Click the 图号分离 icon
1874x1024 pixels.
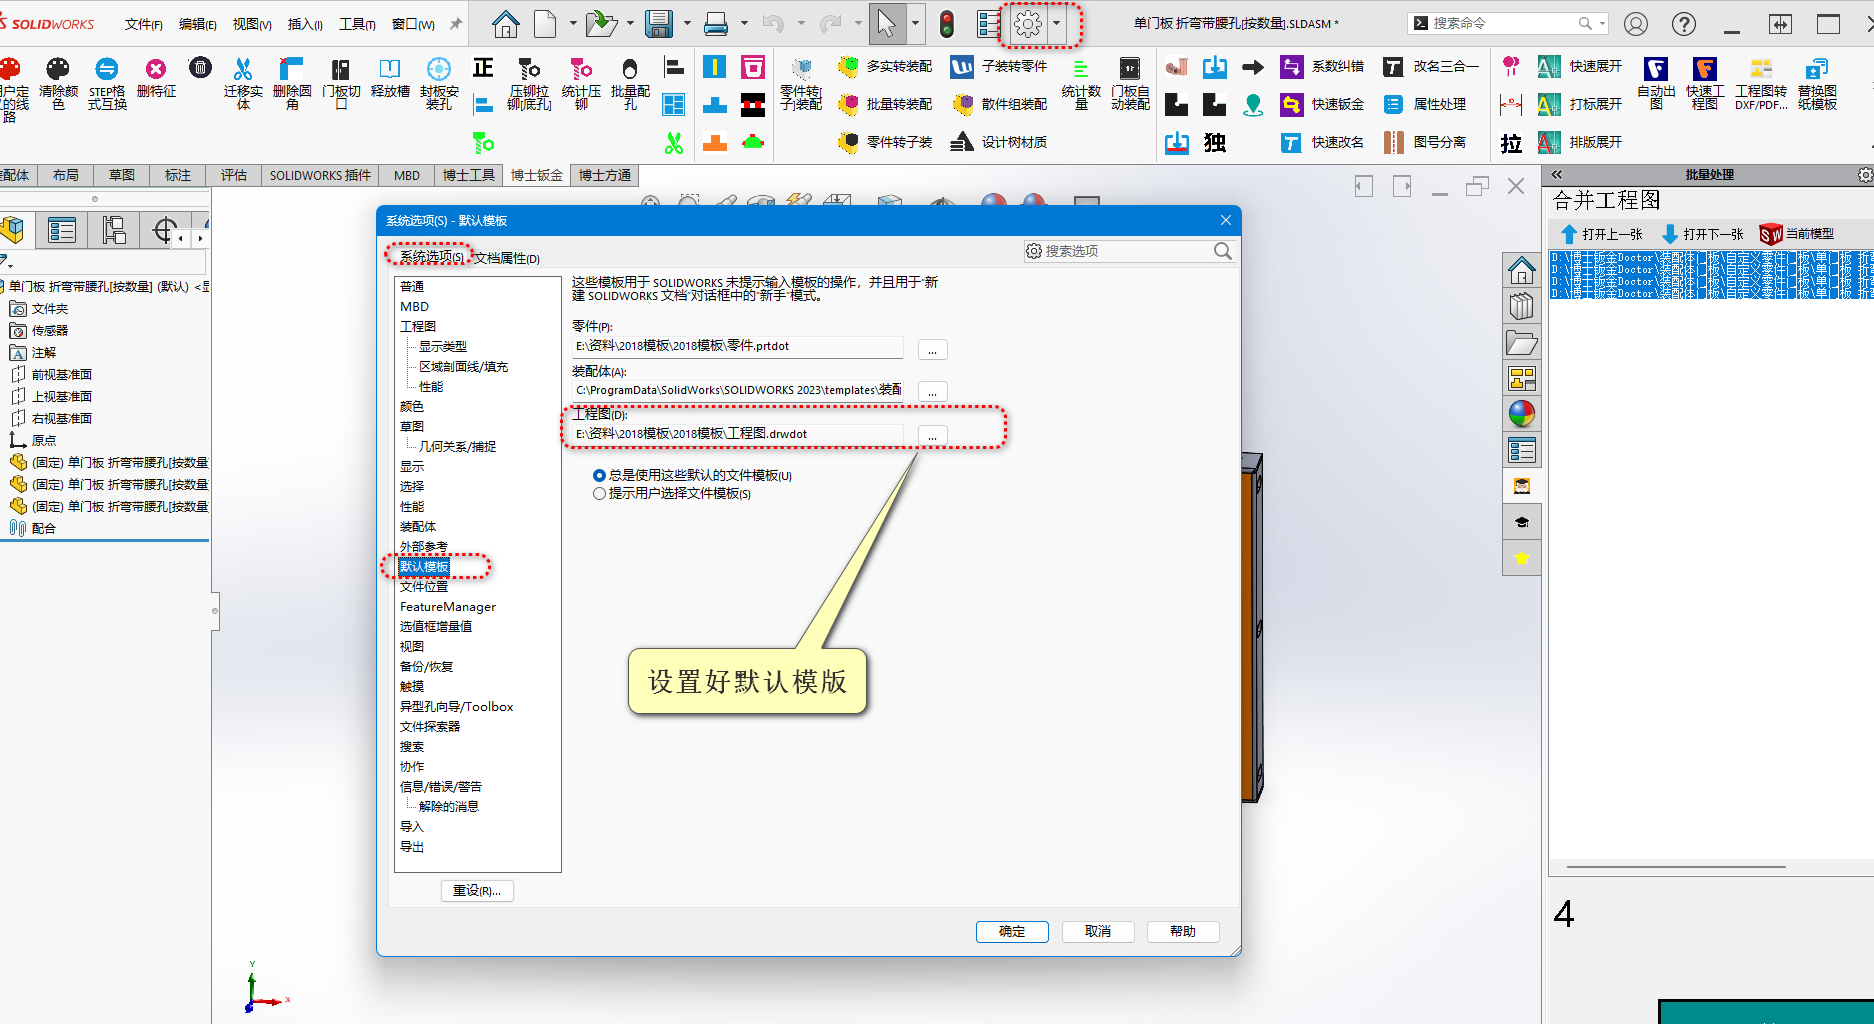coord(1431,142)
